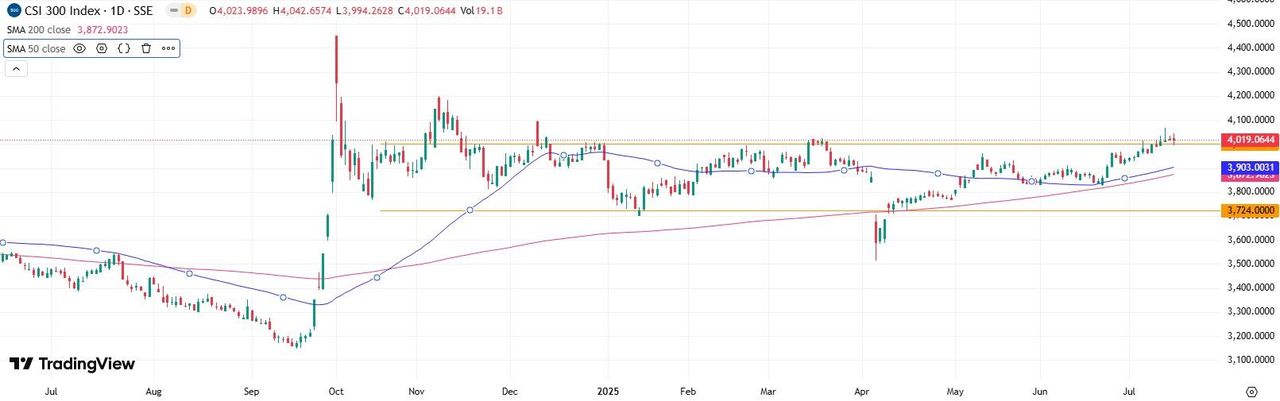Screen dimensions: 1280x401
Task: Open SMA 50 source code braces icon
Action: (123, 48)
